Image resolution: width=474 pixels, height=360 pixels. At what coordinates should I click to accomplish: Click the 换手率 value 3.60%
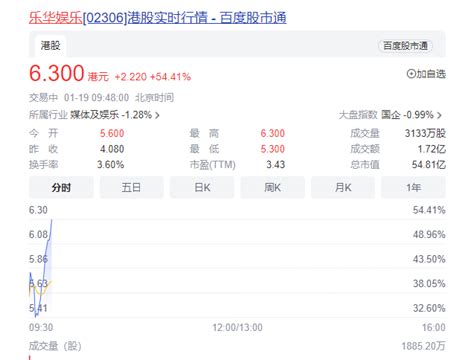click(x=111, y=164)
